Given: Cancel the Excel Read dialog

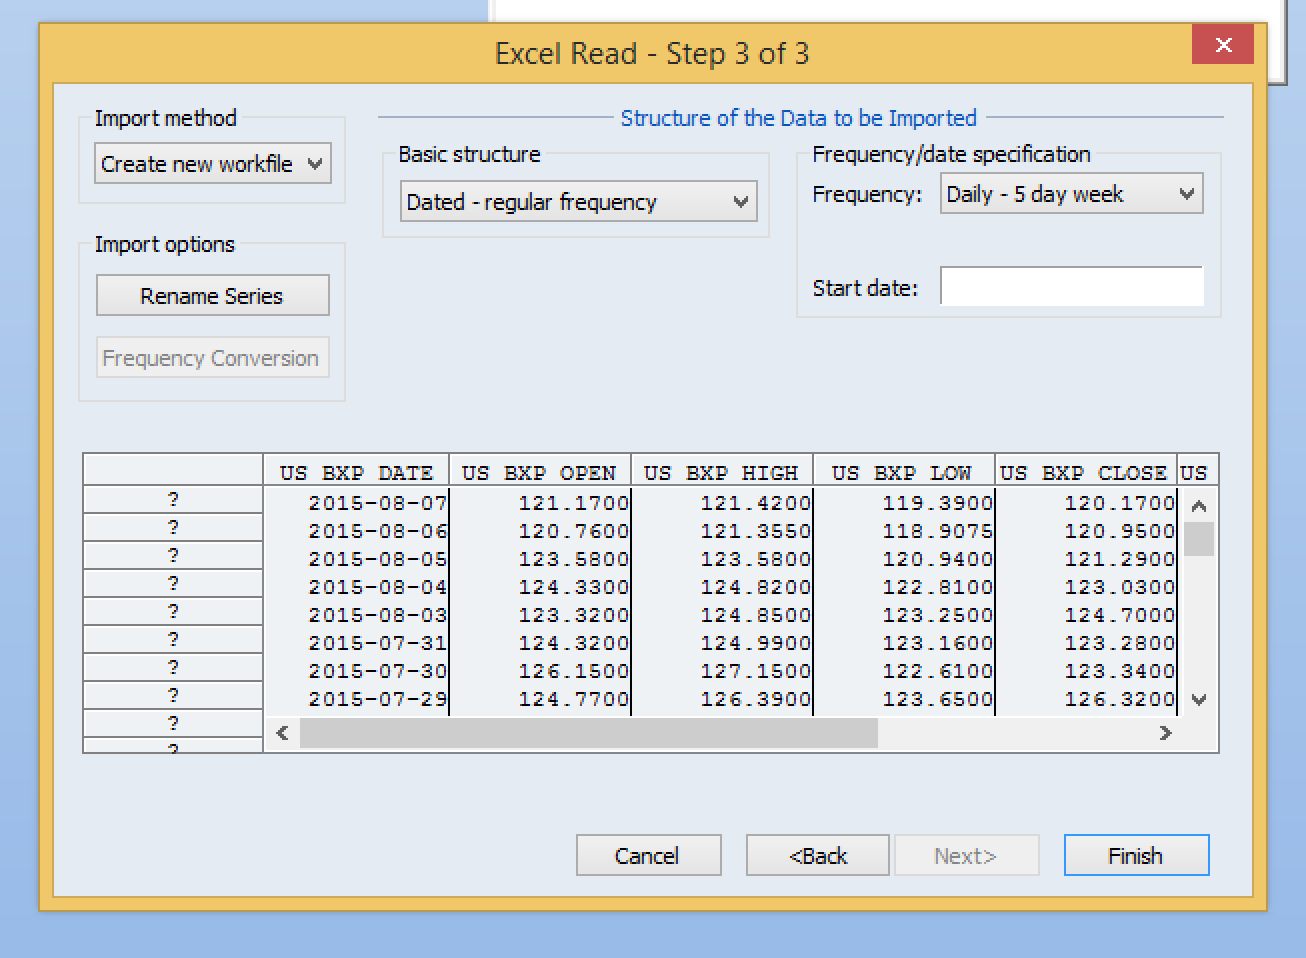Looking at the screenshot, I should click(x=648, y=856).
